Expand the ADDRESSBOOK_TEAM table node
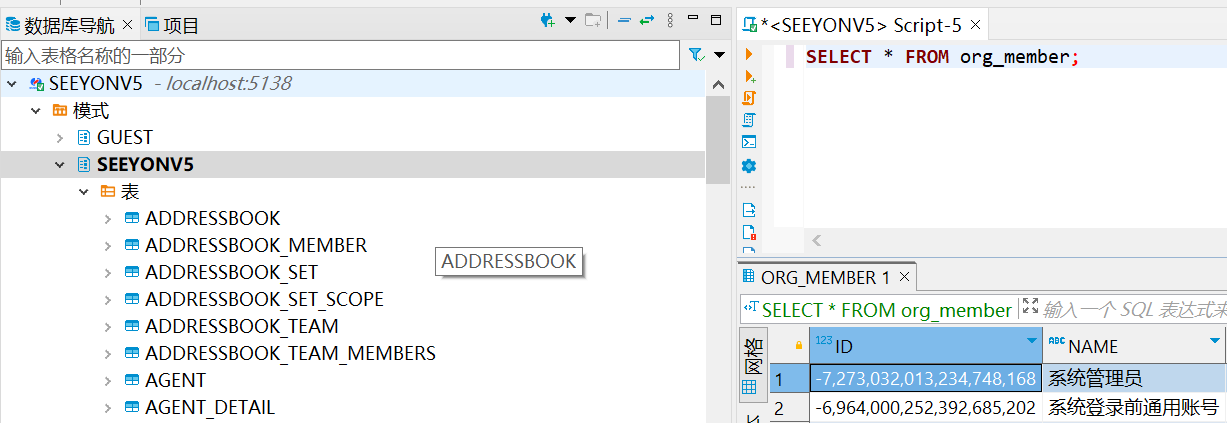 (108, 326)
